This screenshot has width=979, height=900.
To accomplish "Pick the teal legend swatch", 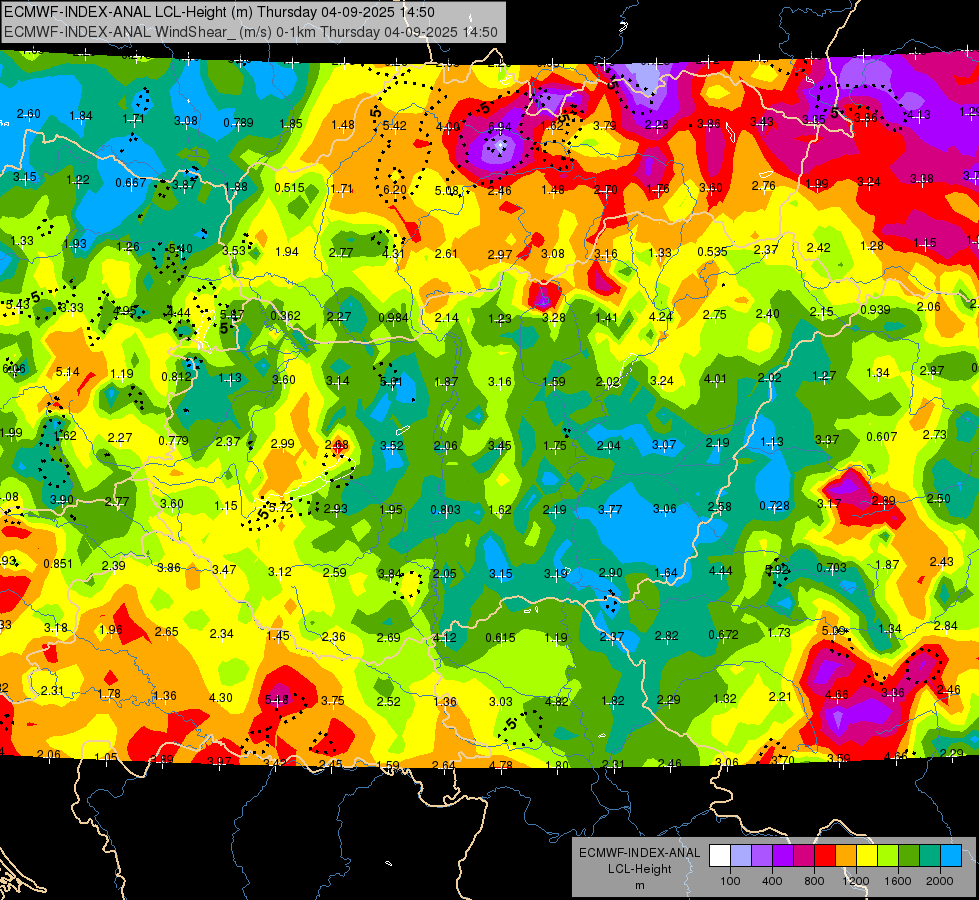I will pos(930,856).
